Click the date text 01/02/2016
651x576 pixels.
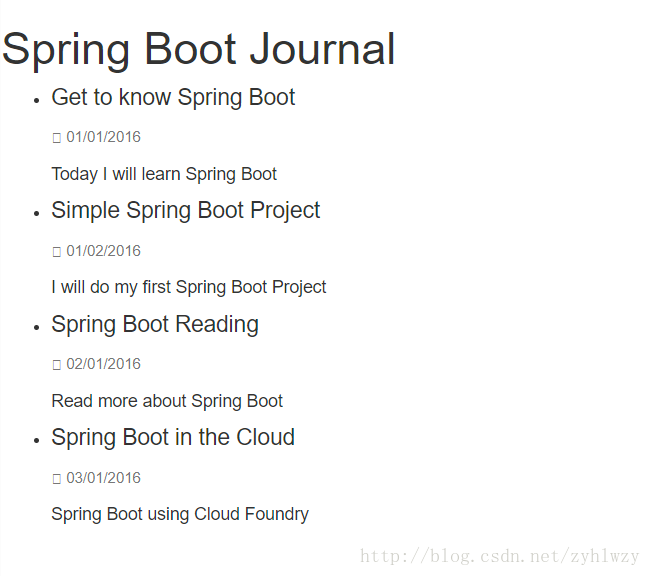coord(103,251)
